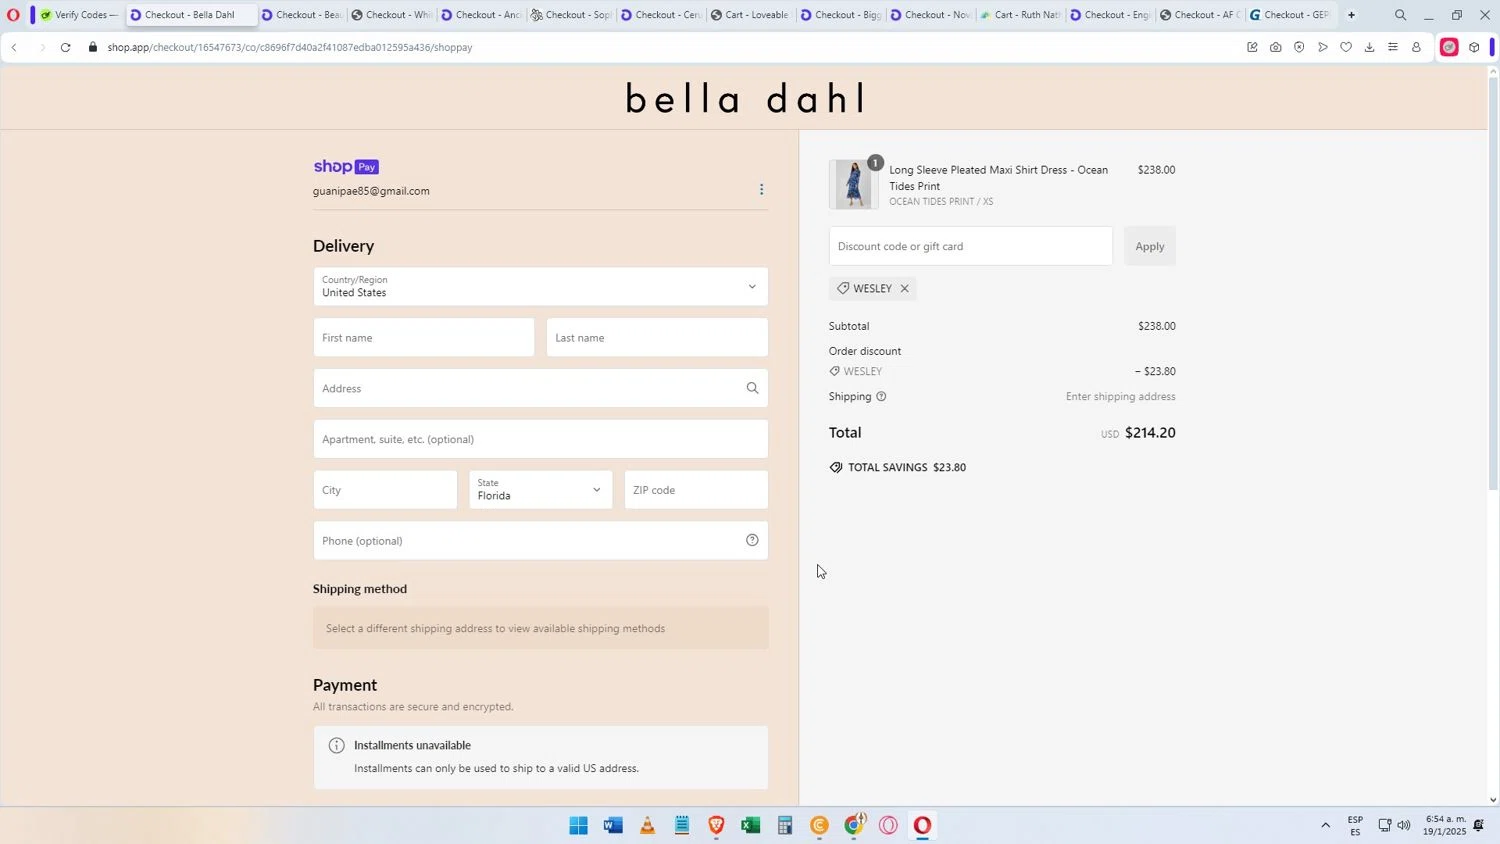Open account options three-dot menu
The height and width of the screenshot is (844, 1500).
[x=761, y=190]
